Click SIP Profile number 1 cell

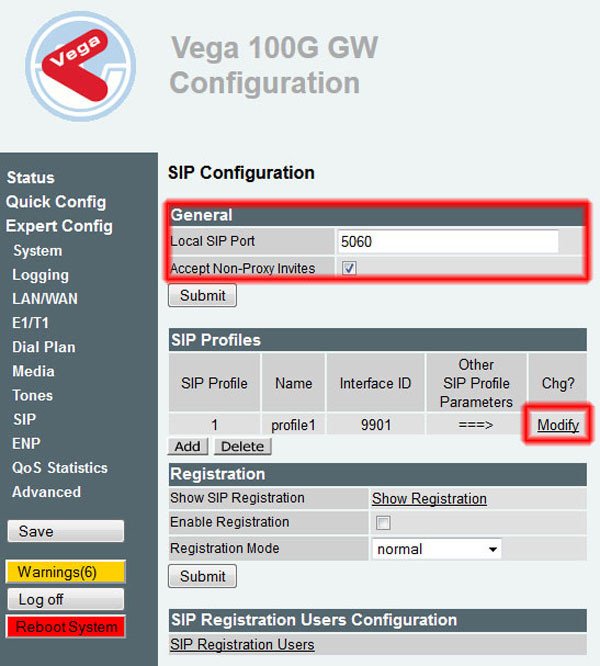click(x=214, y=425)
